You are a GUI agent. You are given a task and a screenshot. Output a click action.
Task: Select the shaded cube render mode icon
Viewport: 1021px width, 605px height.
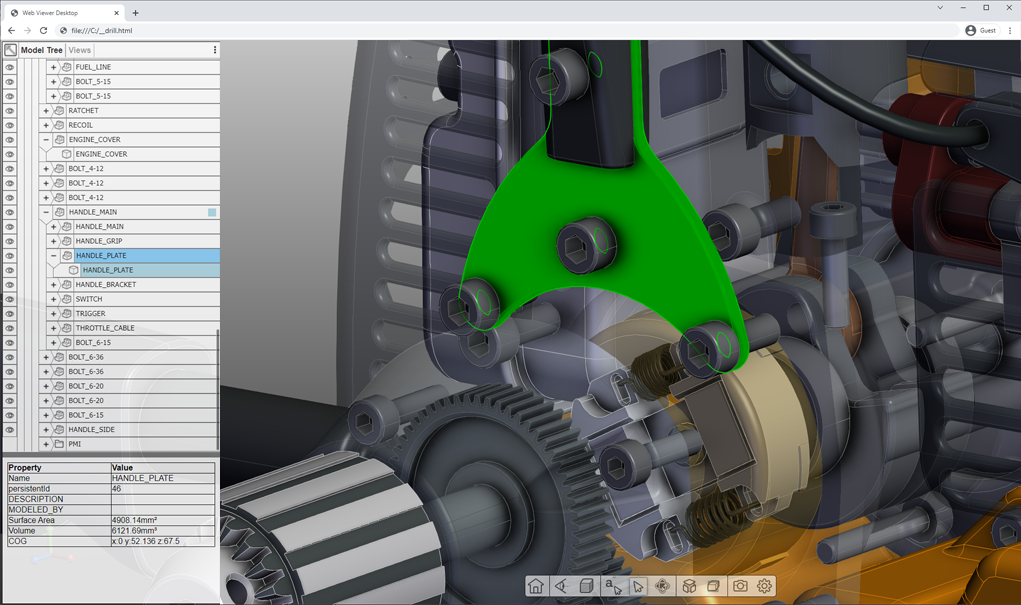coord(587,587)
